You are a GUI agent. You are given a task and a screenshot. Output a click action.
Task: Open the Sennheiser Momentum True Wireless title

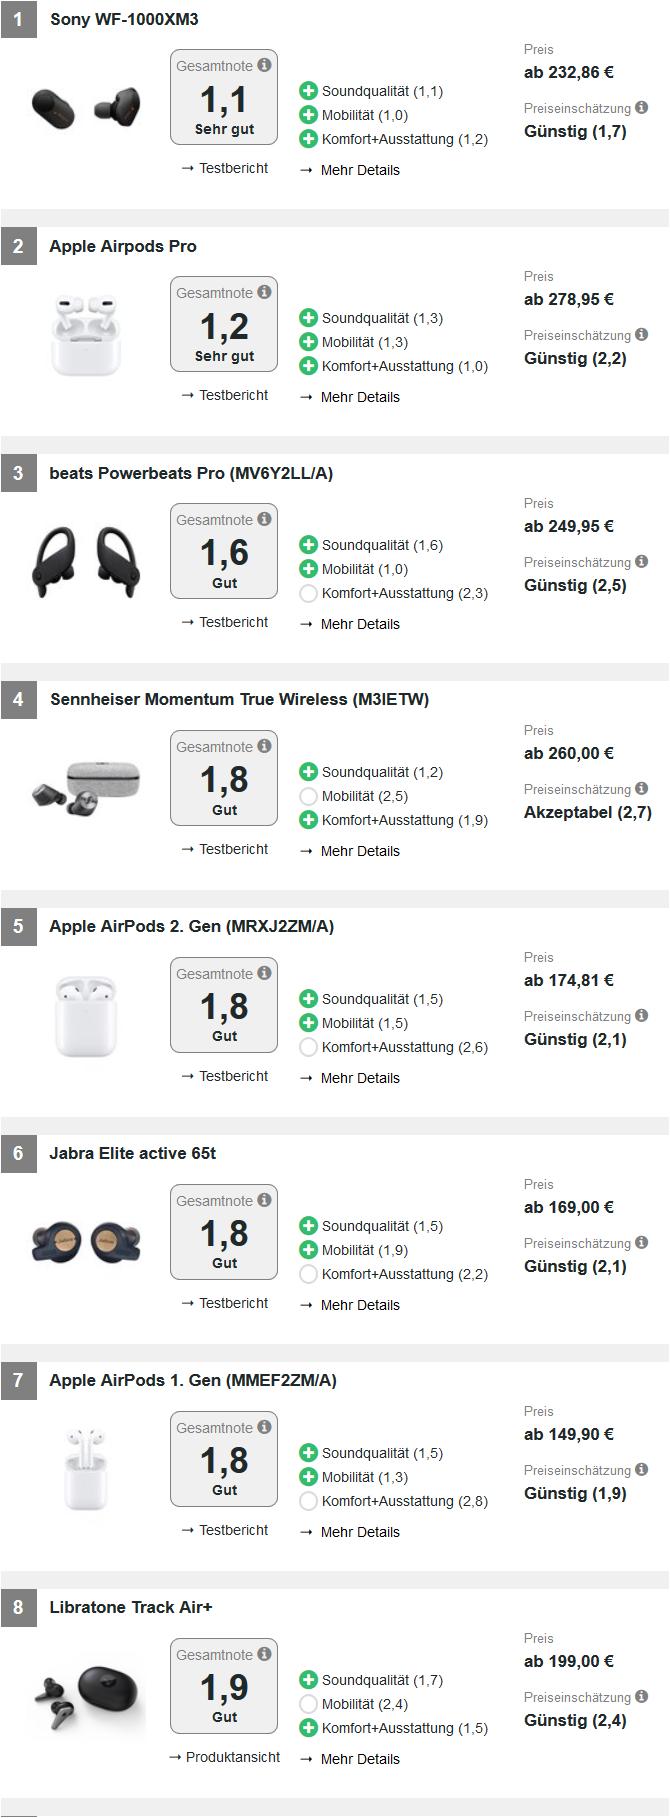pyautogui.click(x=239, y=699)
